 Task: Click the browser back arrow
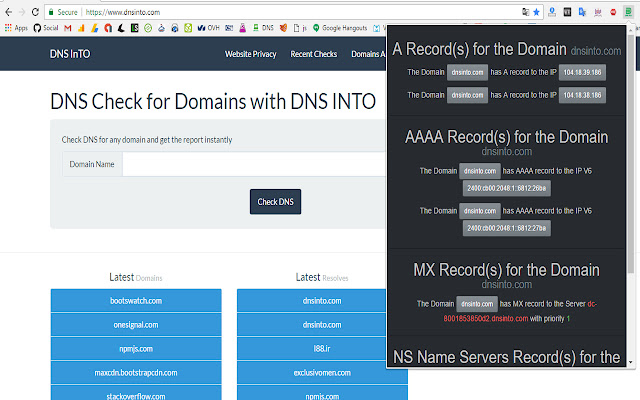pos(8,12)
